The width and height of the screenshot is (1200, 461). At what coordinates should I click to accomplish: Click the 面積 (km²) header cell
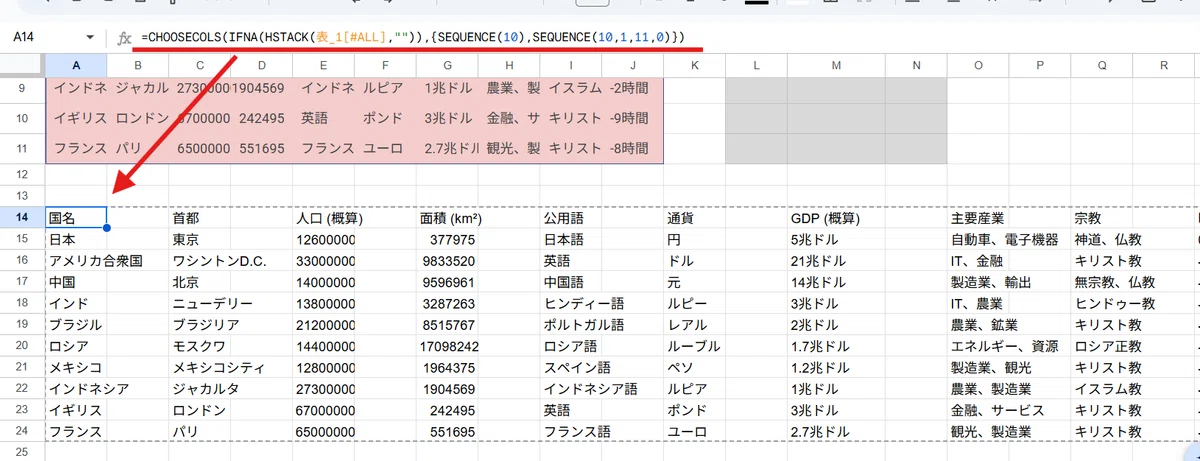pyautogui.click(x=447, y=217)
